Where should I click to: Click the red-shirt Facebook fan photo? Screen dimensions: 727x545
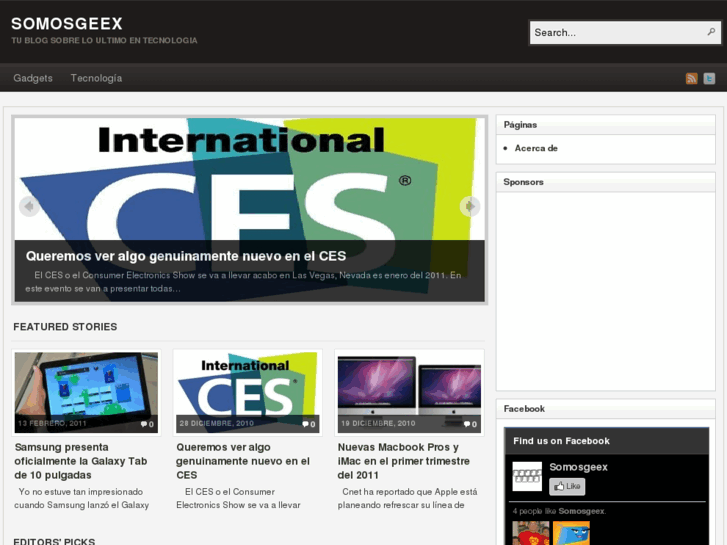click(x=530, y=533)
